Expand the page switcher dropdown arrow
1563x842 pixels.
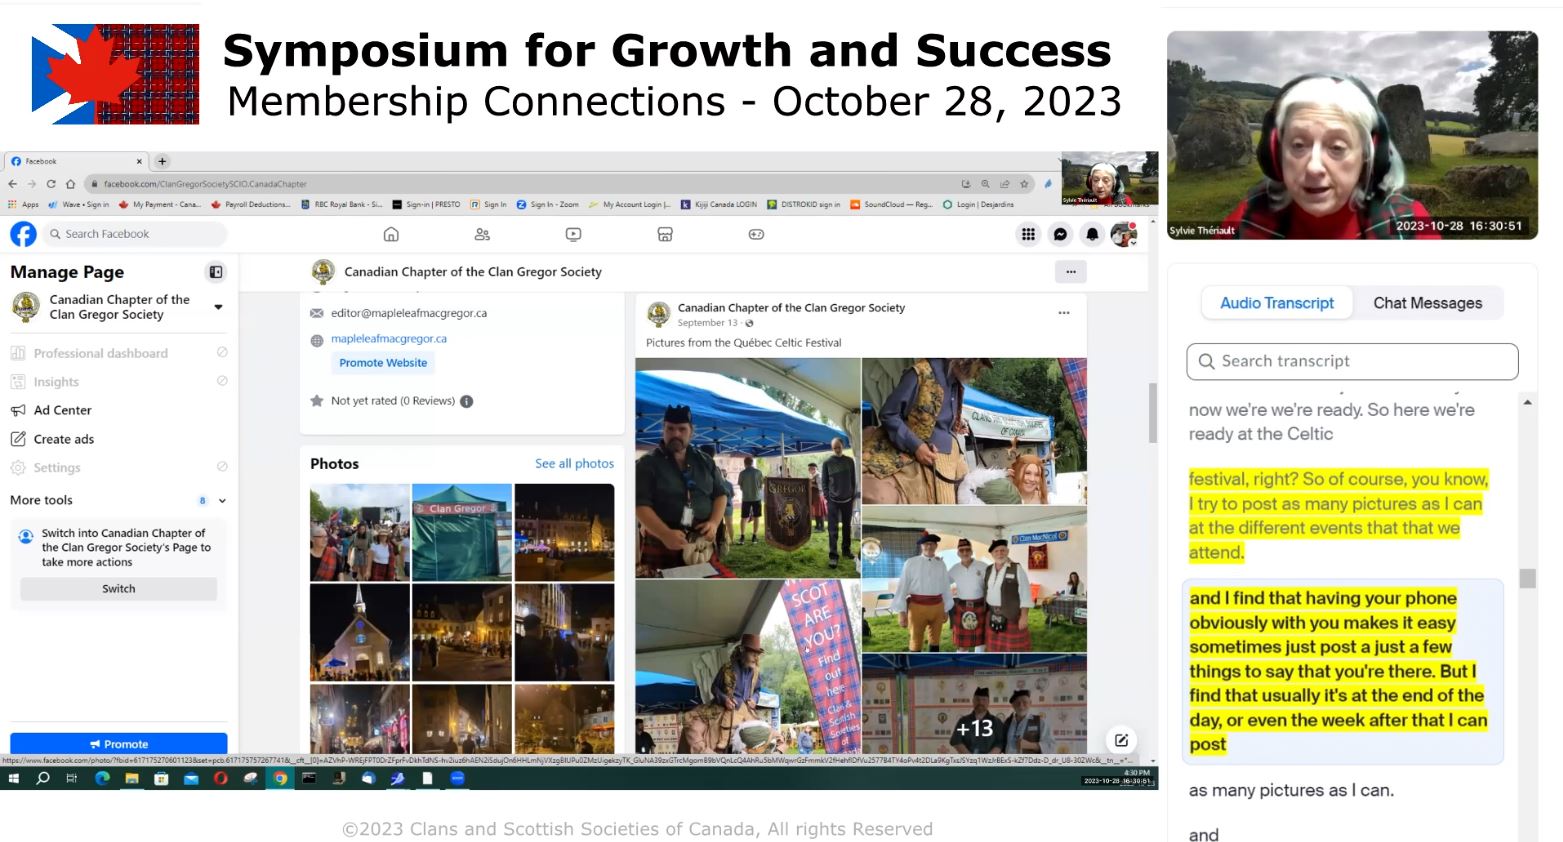pos(218,307)
